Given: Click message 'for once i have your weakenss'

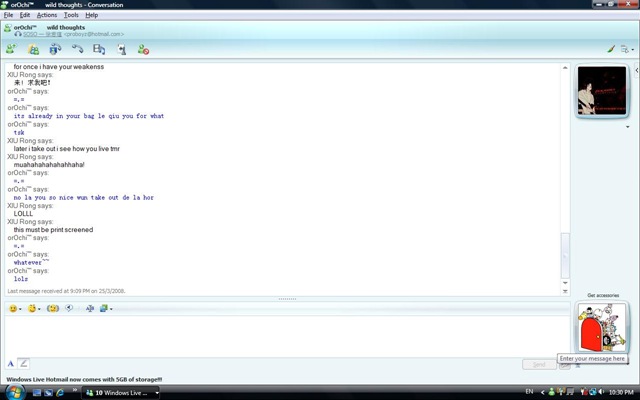Looking at the screenshot, I should point(59,67).
